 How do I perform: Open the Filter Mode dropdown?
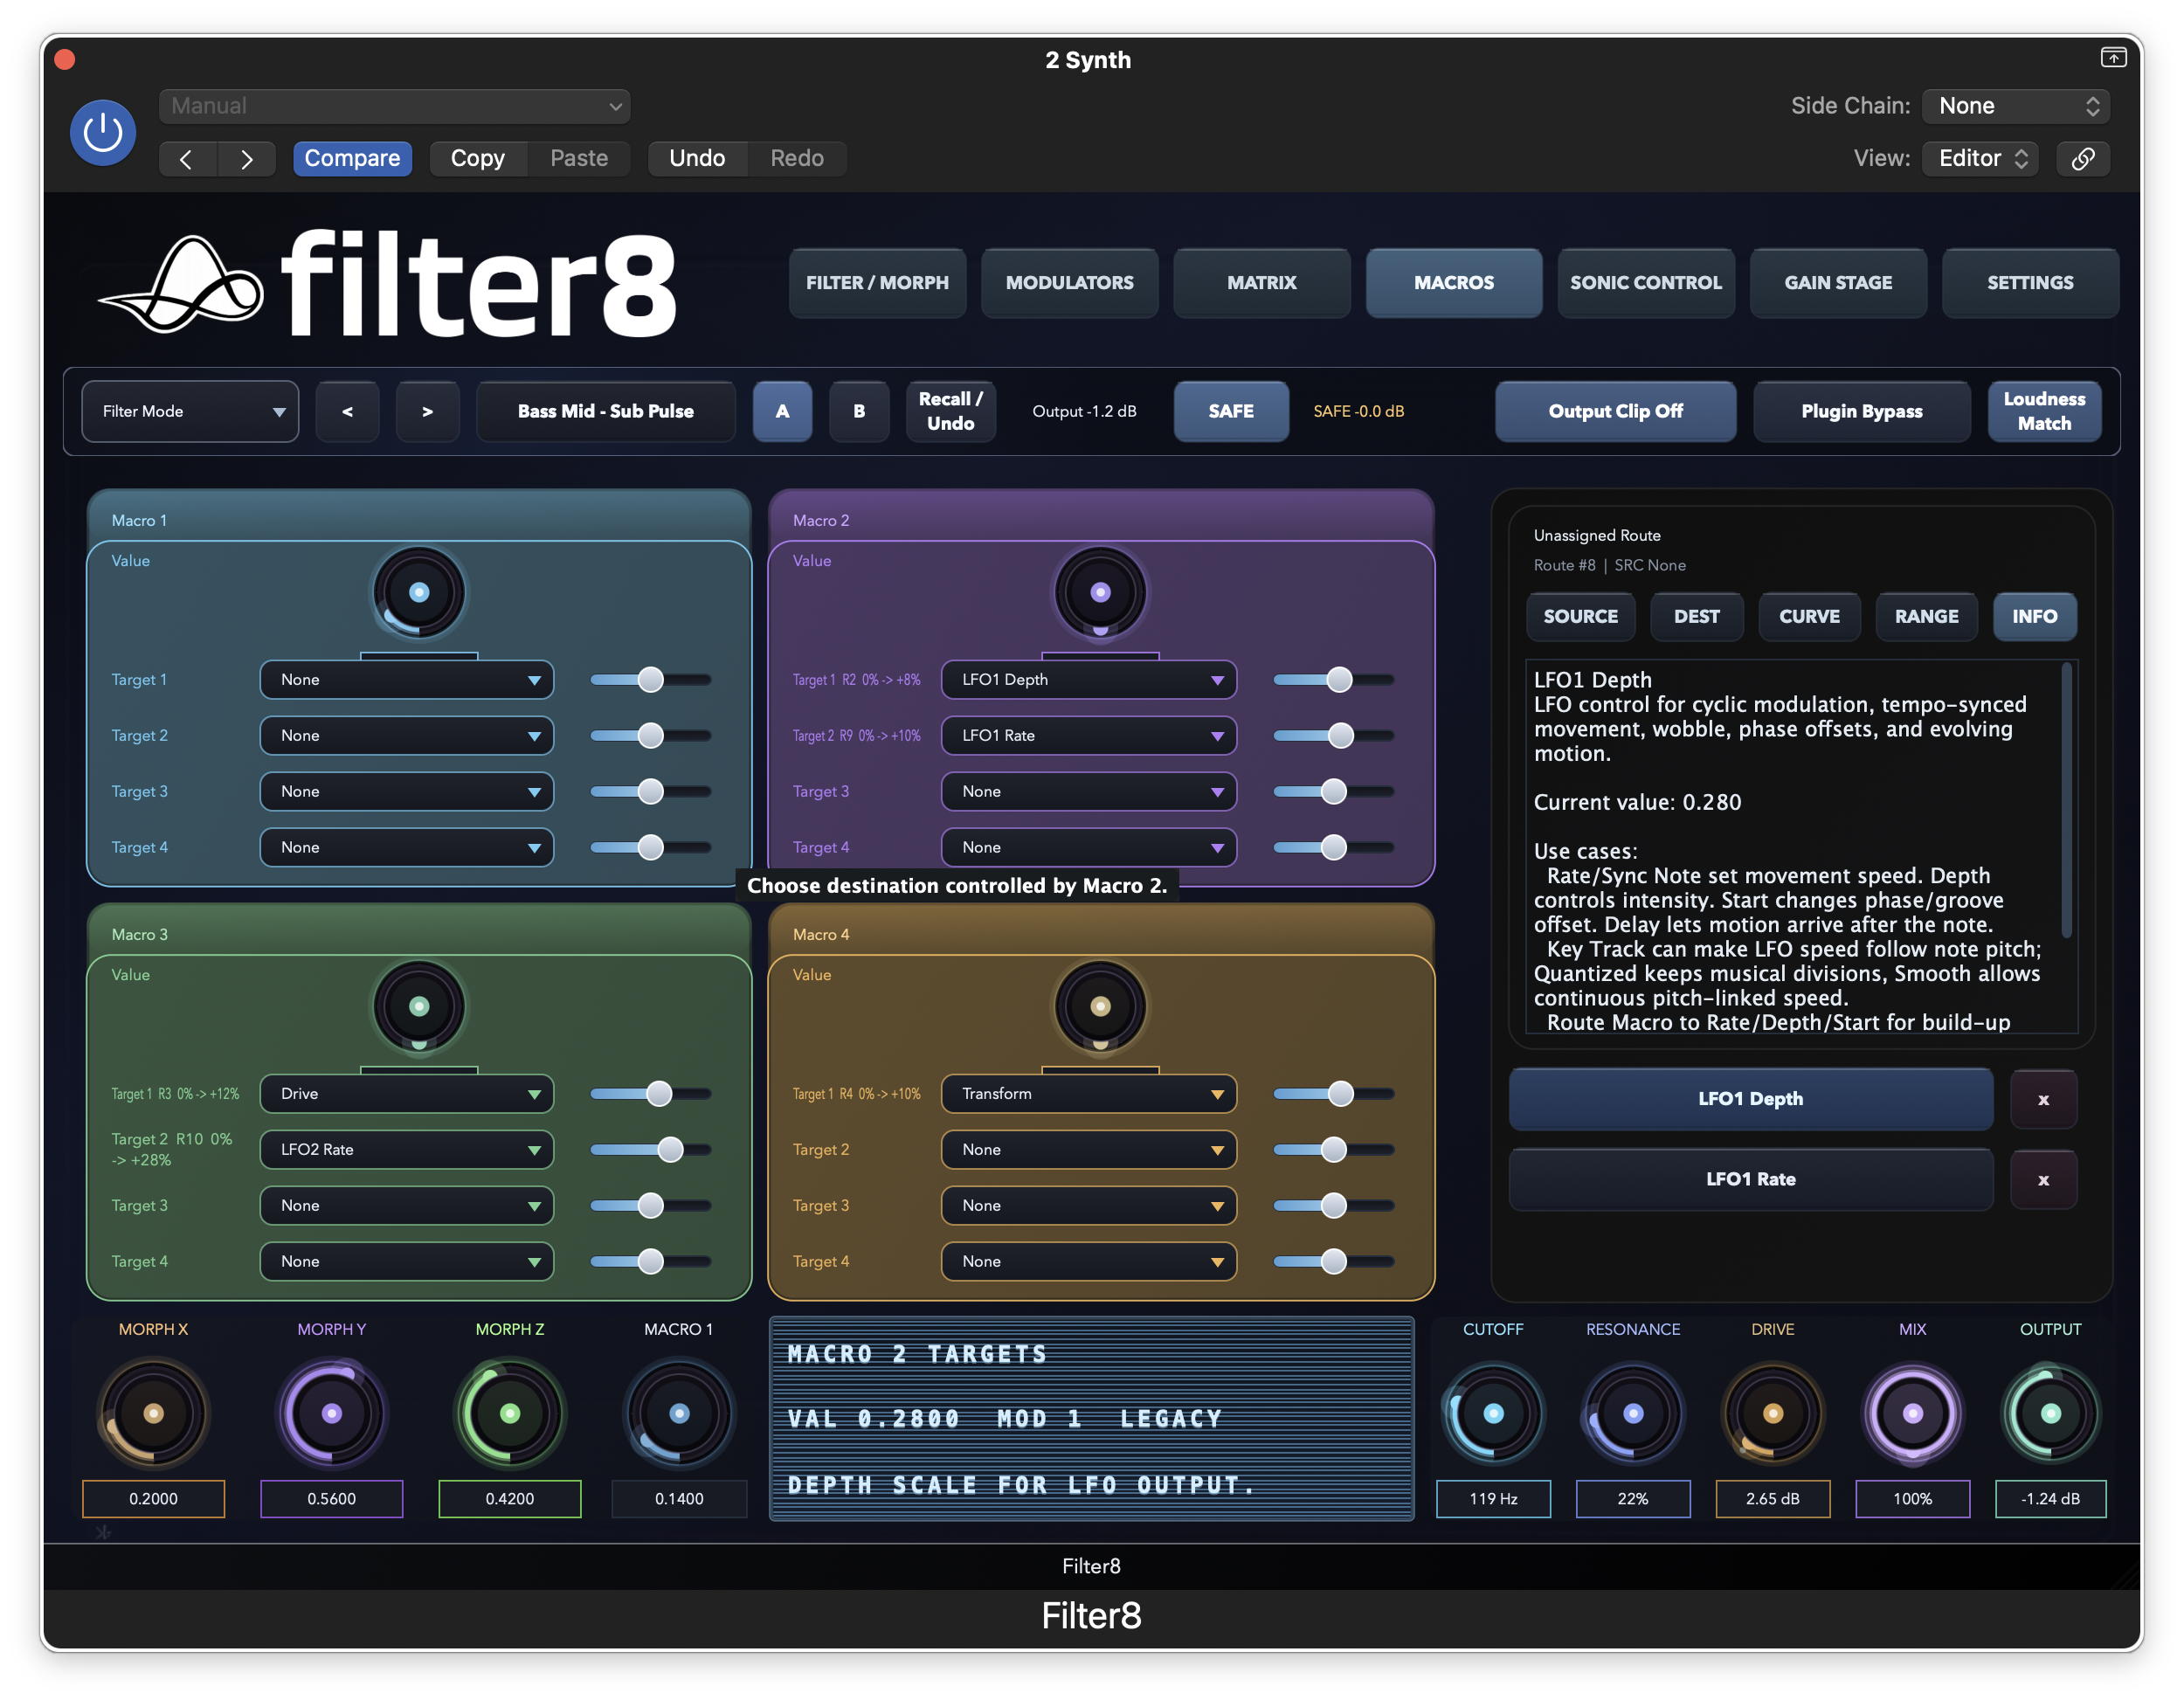(x=190, y=411)
